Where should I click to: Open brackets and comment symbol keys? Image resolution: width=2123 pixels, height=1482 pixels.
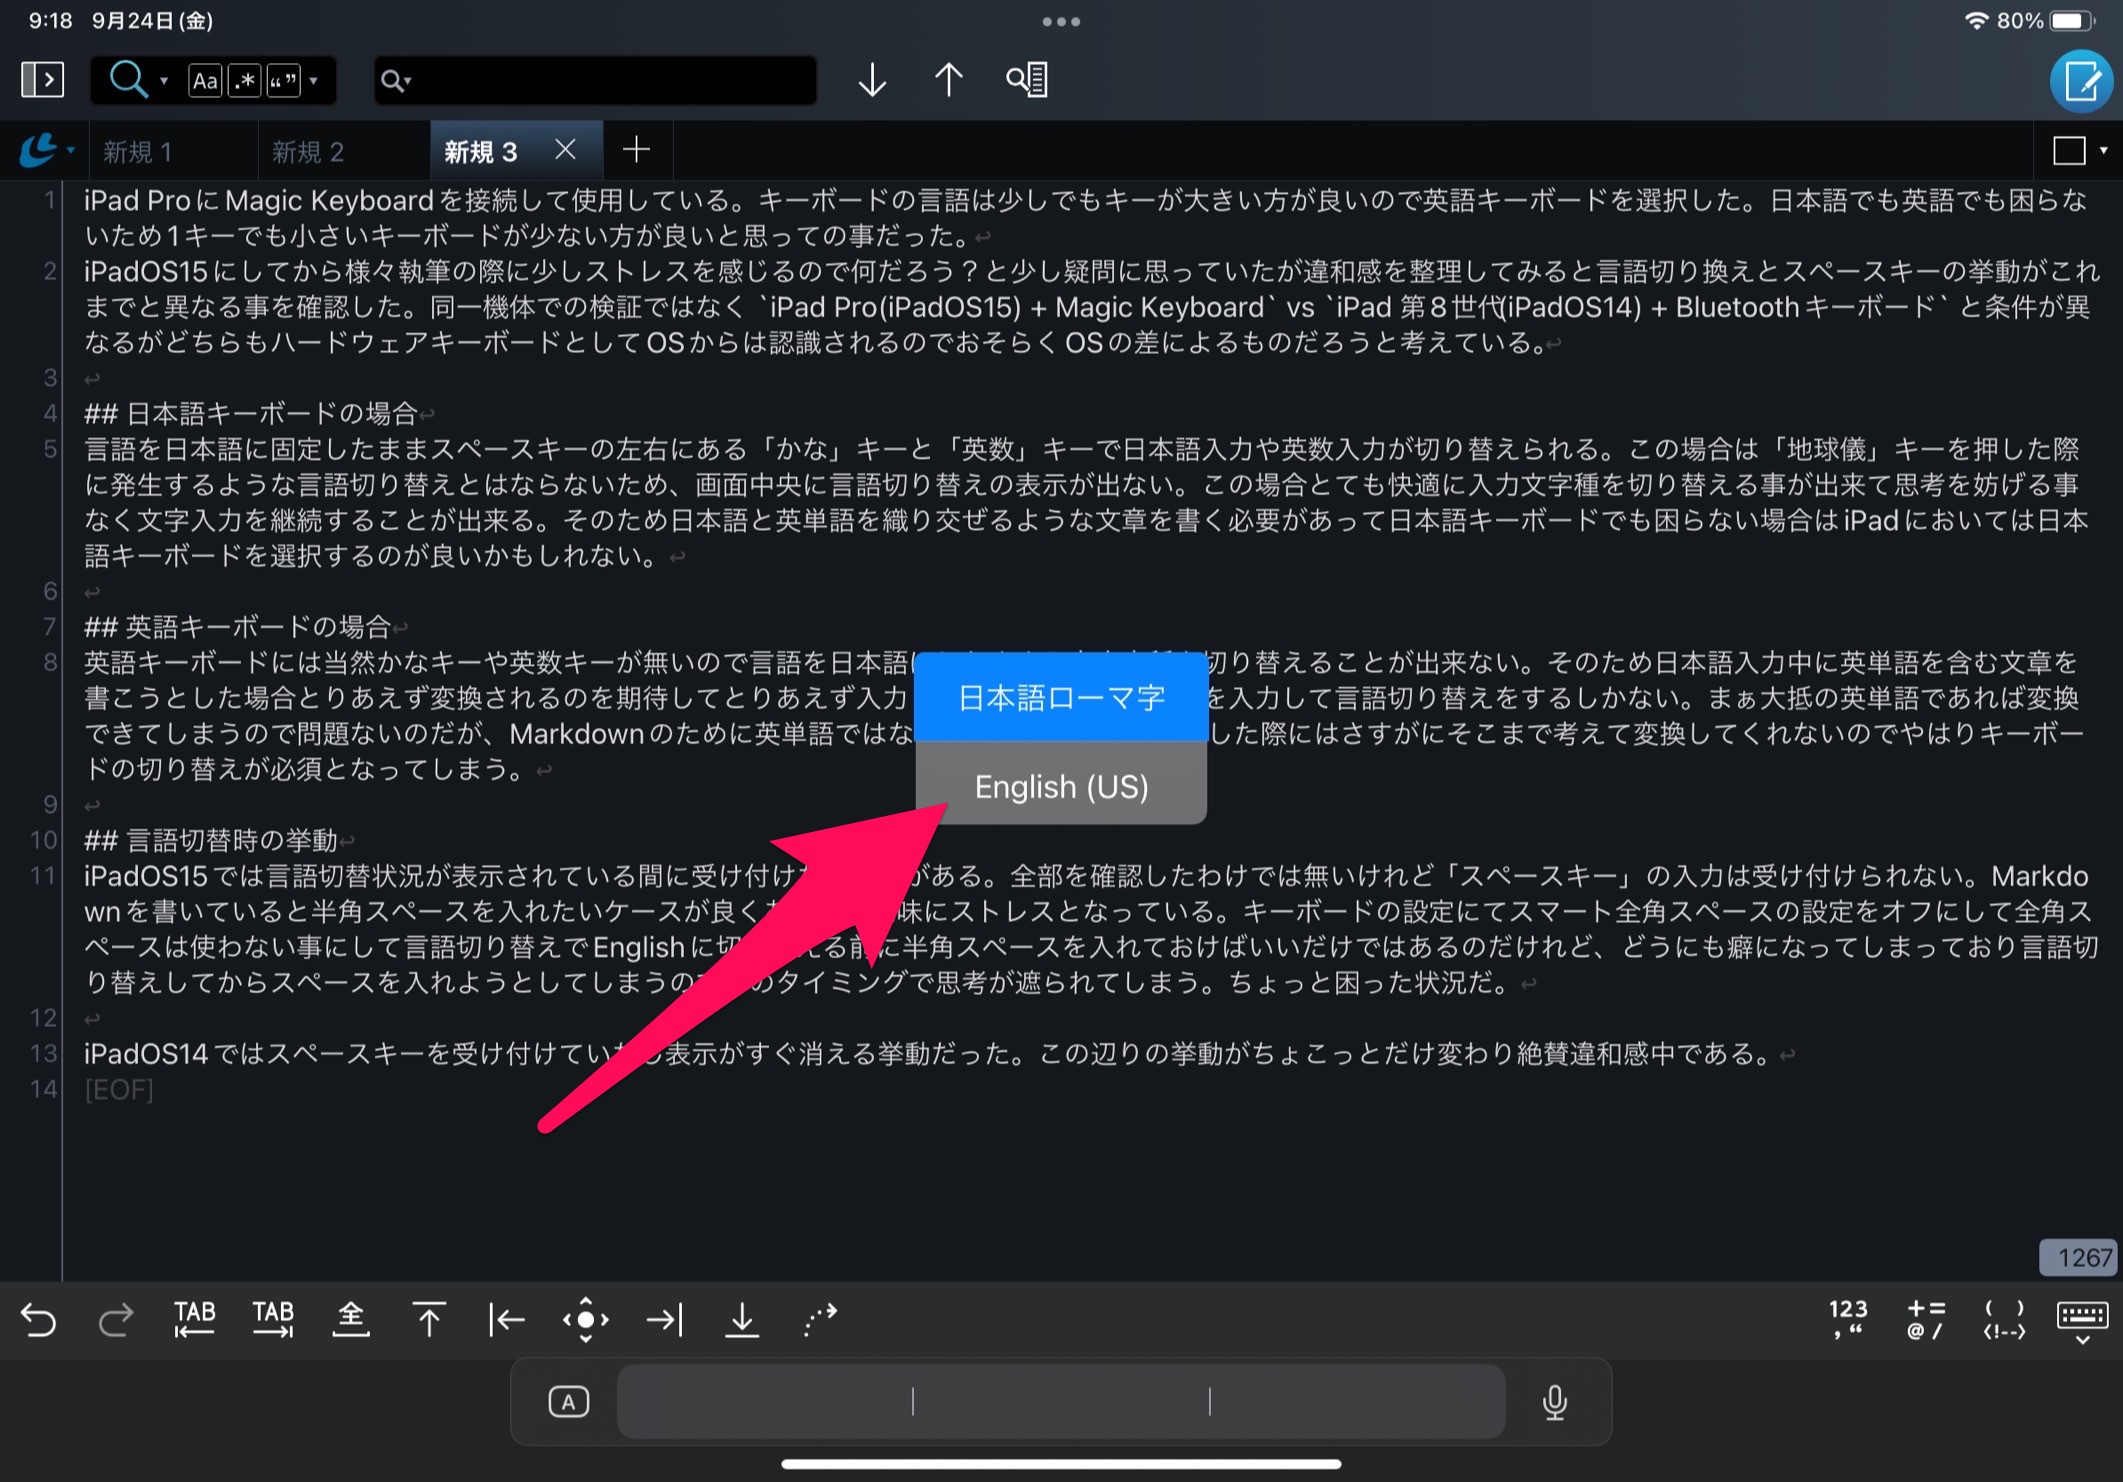click(x=2004, y=1318)
